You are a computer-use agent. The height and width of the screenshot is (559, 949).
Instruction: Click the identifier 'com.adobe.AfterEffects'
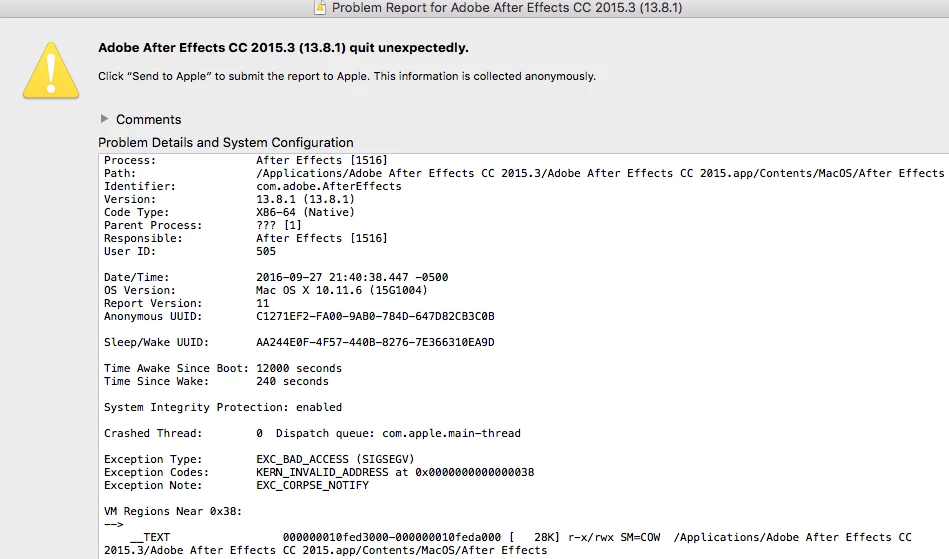329,186
